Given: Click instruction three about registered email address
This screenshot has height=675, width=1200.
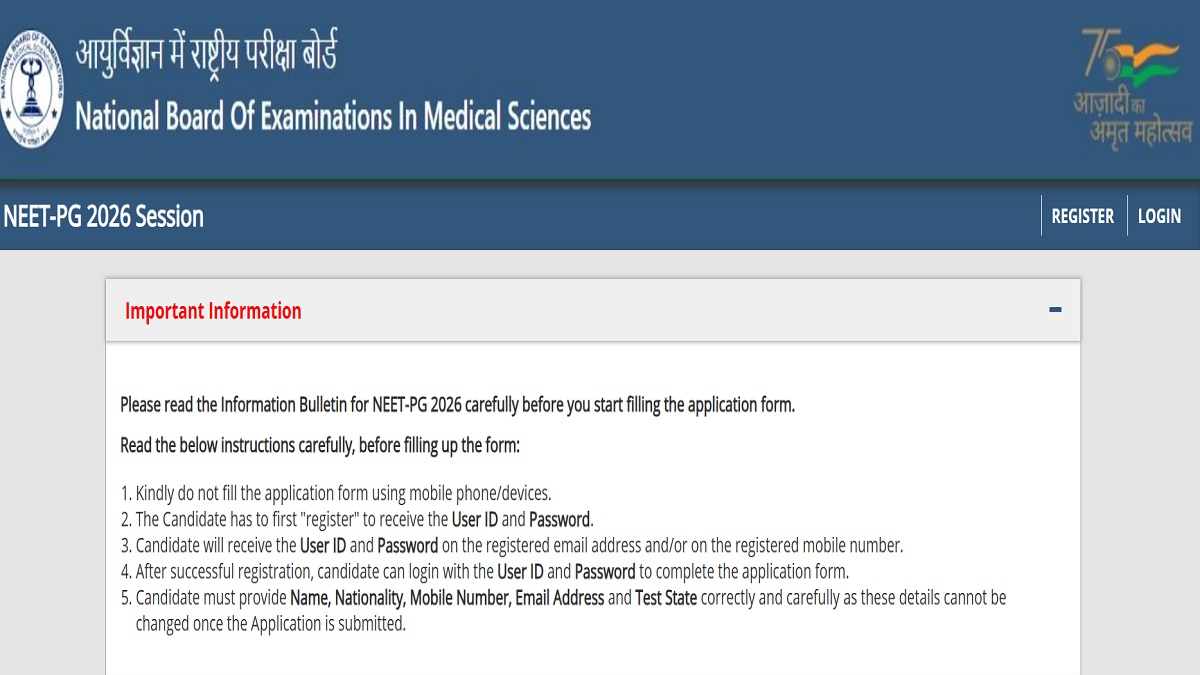Looking at the screenshot, I should (512, 545).
